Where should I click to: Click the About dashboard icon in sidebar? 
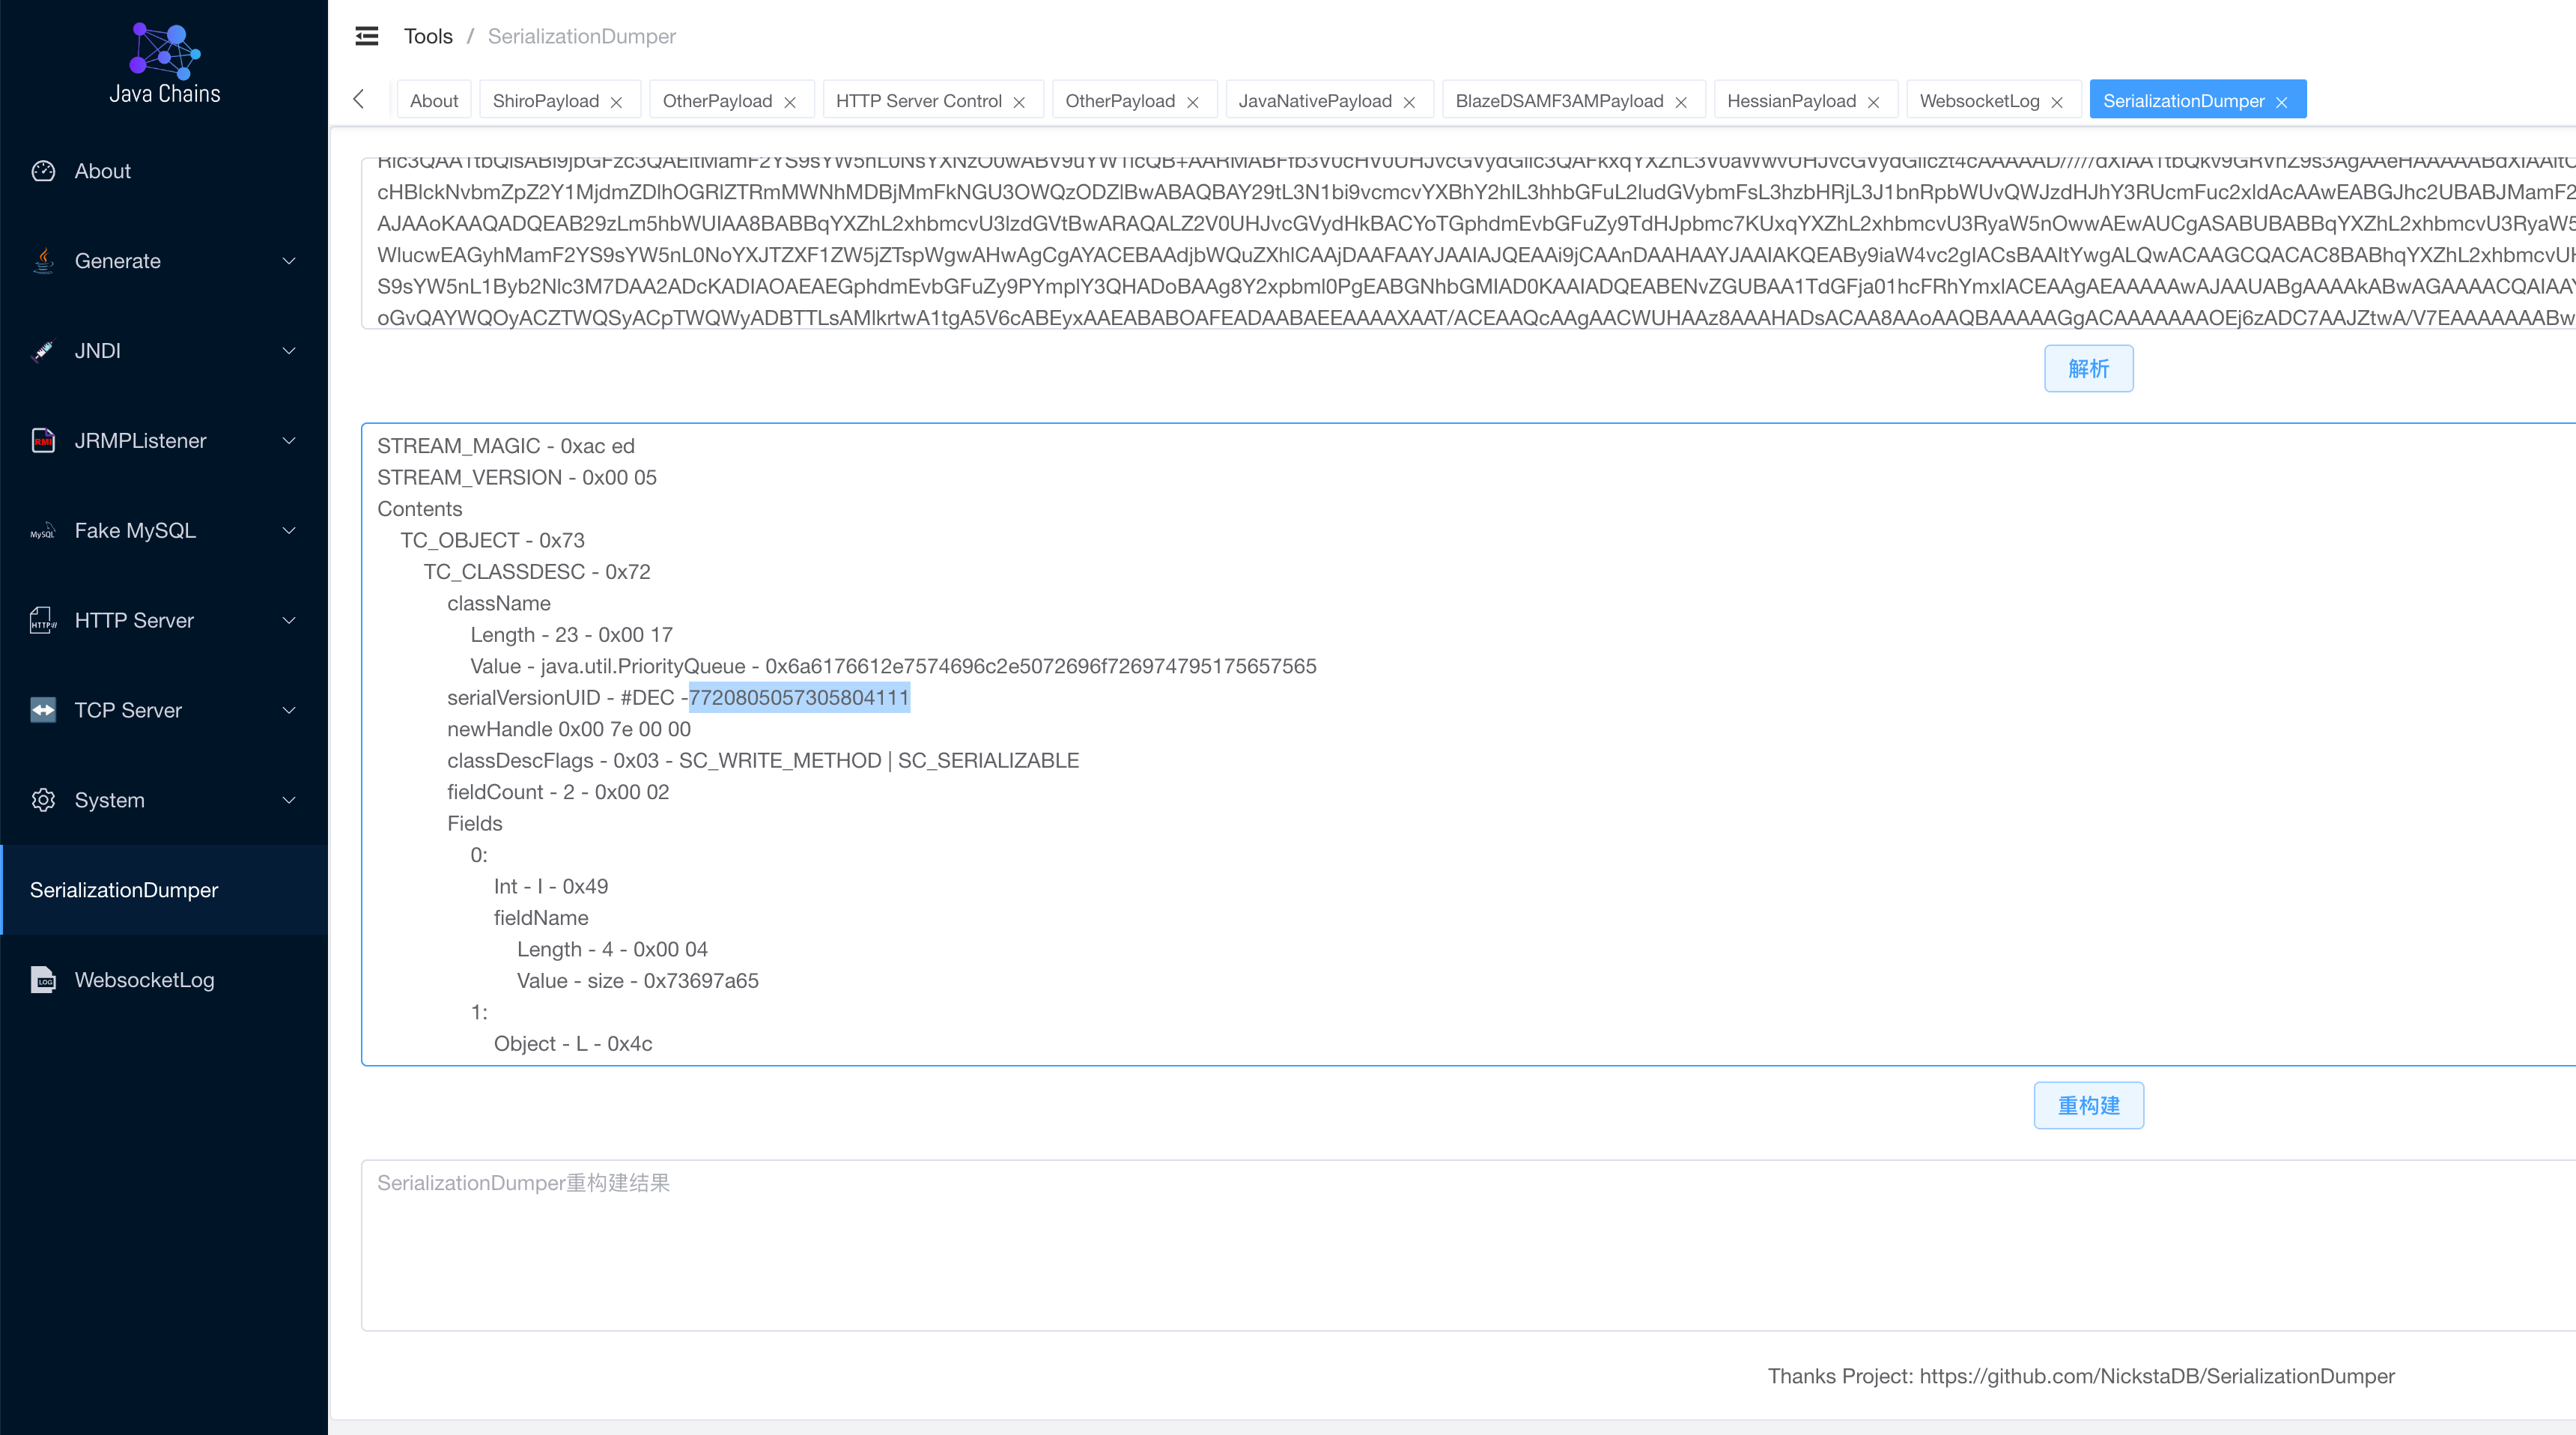43,171
